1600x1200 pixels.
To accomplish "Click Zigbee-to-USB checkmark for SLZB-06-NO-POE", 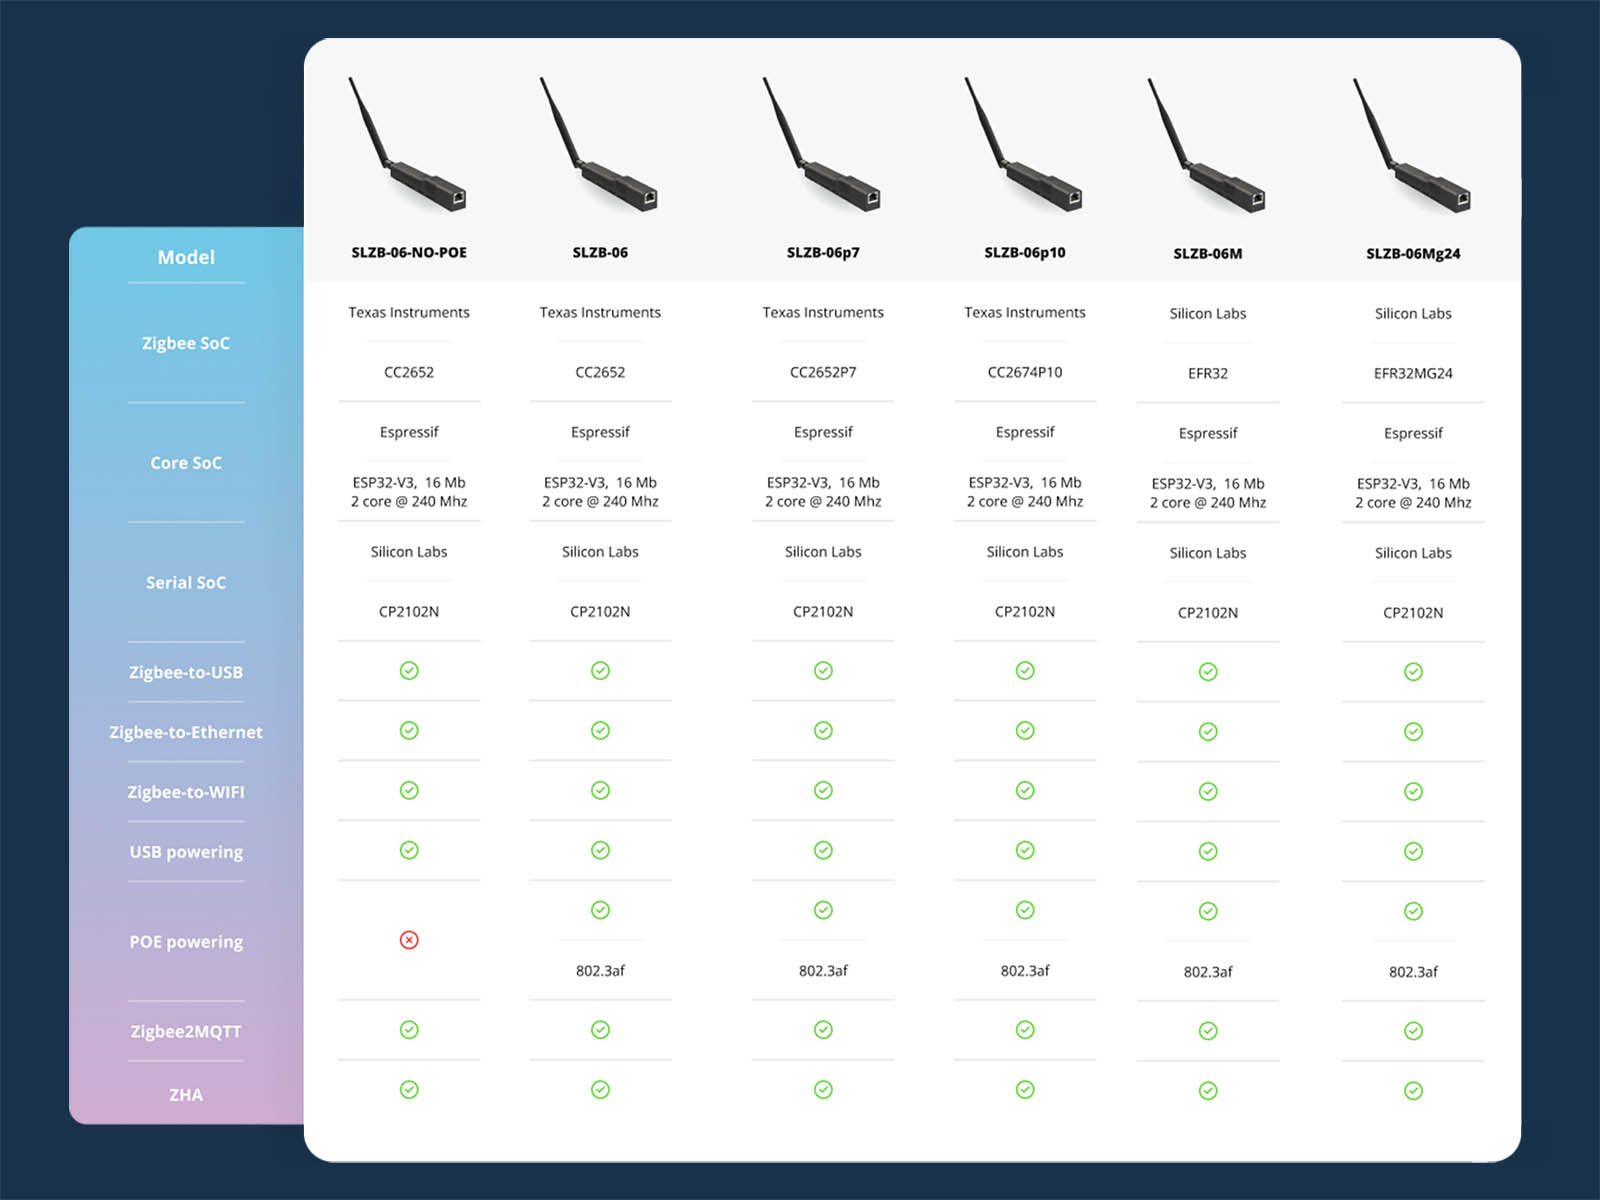I will click(409, 671).
